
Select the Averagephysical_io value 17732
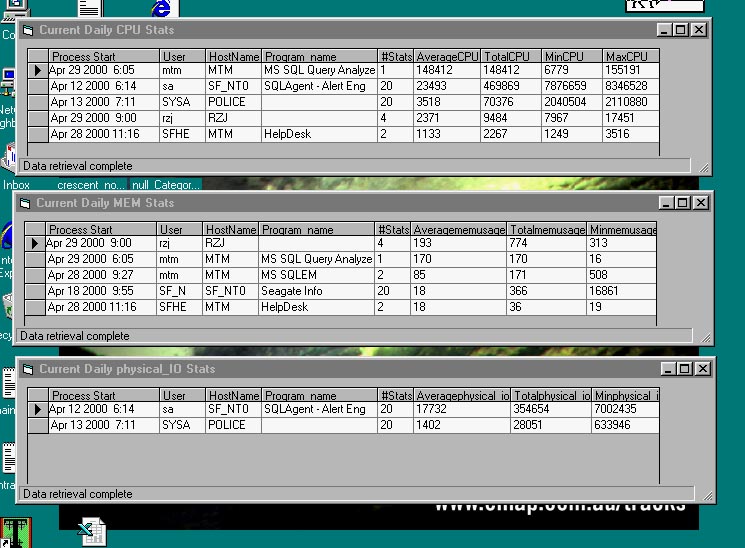pos(462,409)
